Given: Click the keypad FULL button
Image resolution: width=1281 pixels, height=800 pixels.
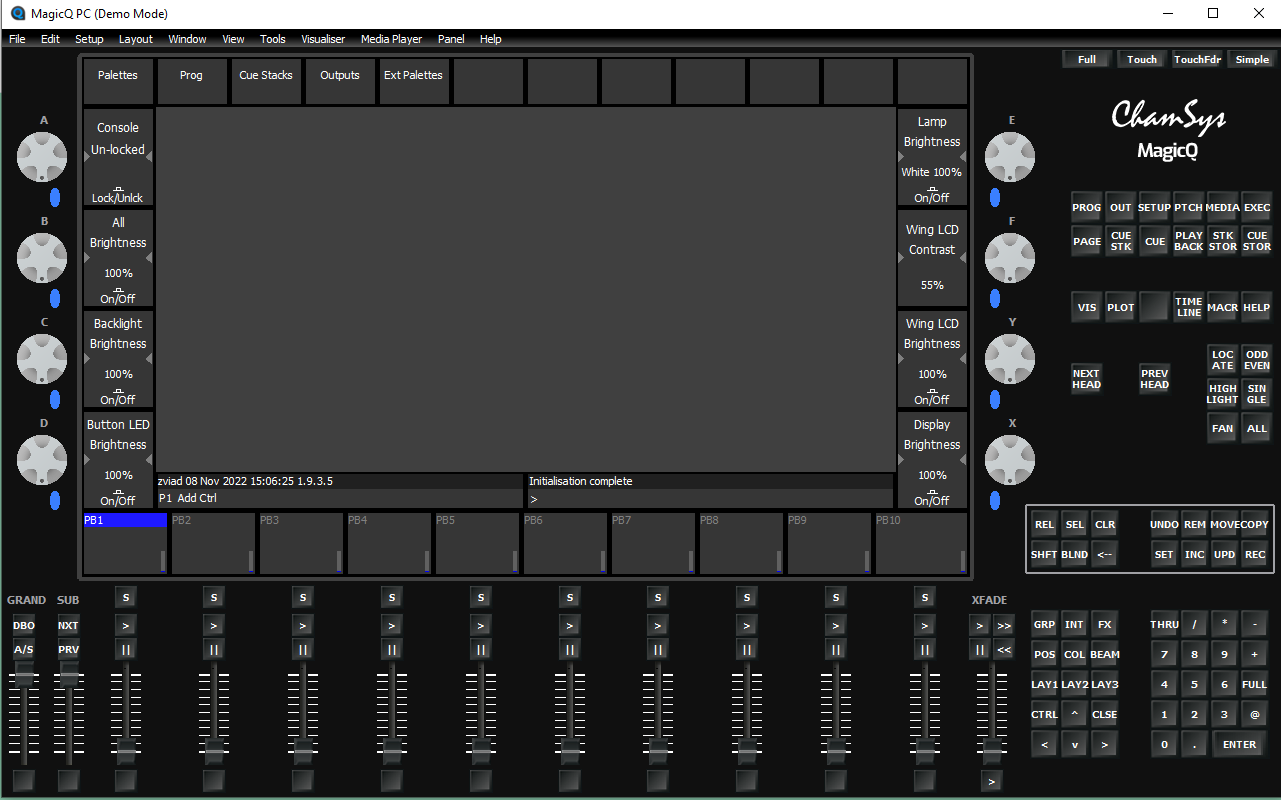Looking at the screenshot, I should coord(1255,684).
